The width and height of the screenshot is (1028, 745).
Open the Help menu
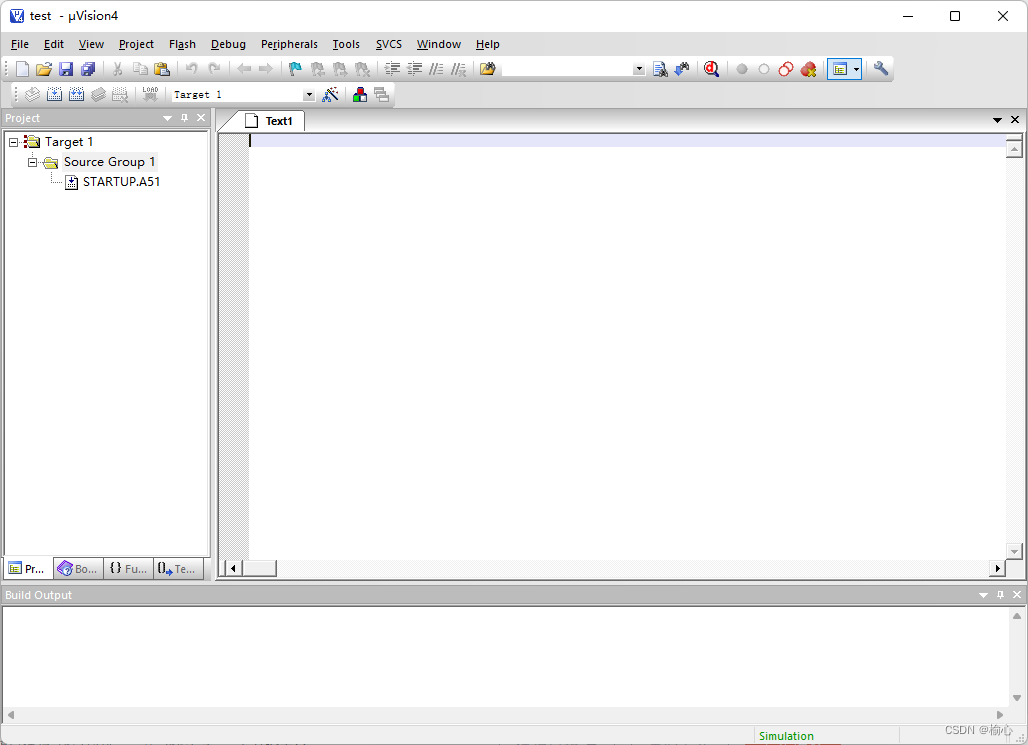pos(488,44)
